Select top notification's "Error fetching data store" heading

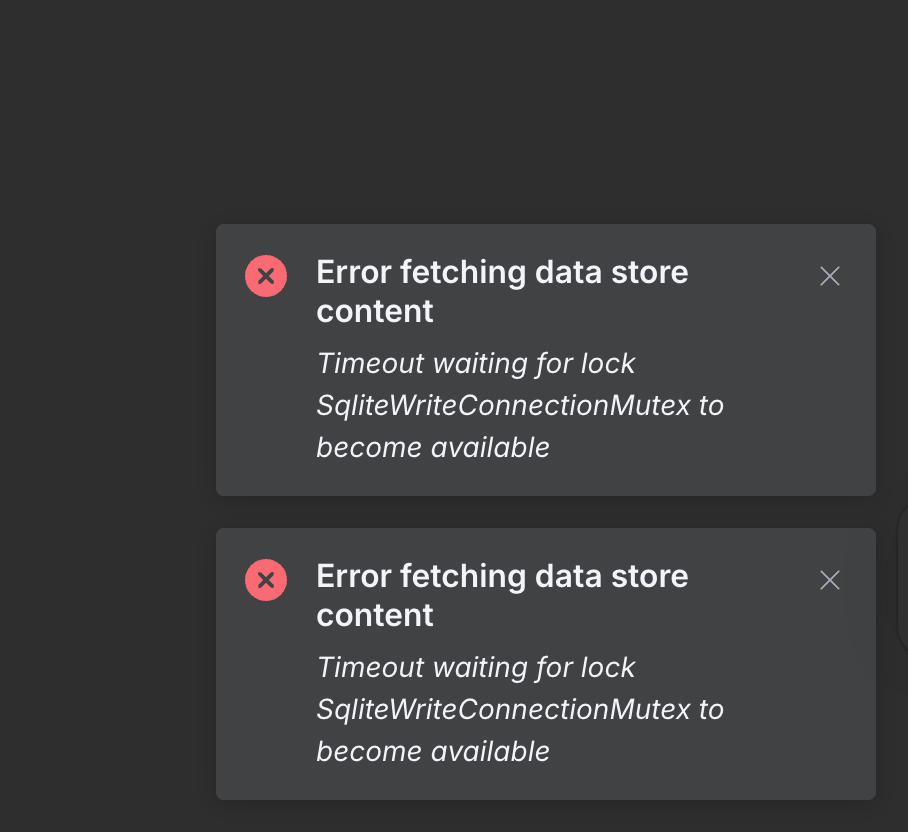[x=502, y=272]
